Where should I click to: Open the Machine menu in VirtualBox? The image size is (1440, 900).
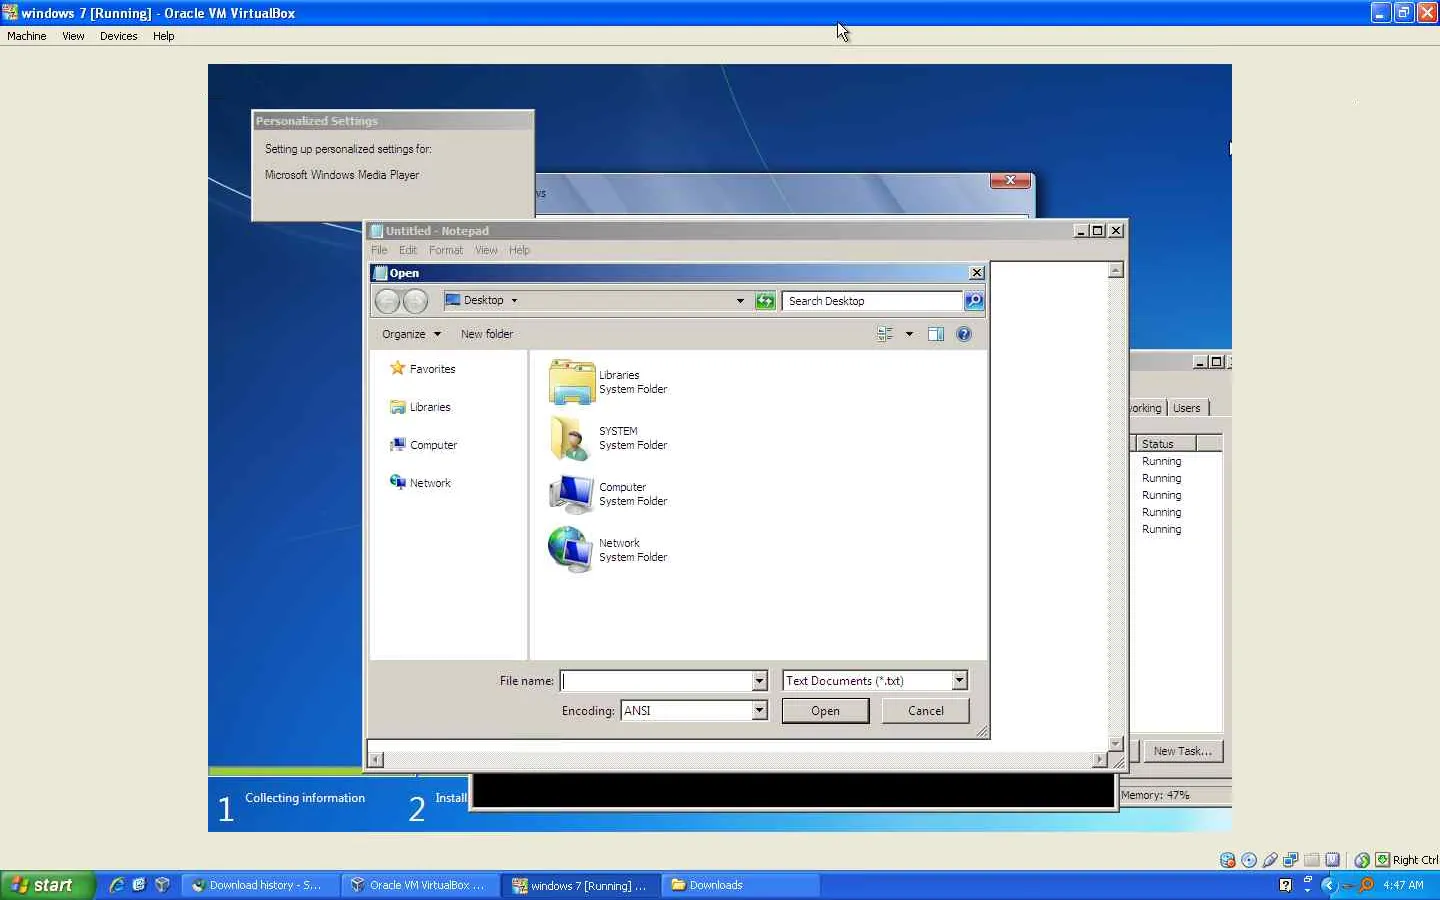27,36
